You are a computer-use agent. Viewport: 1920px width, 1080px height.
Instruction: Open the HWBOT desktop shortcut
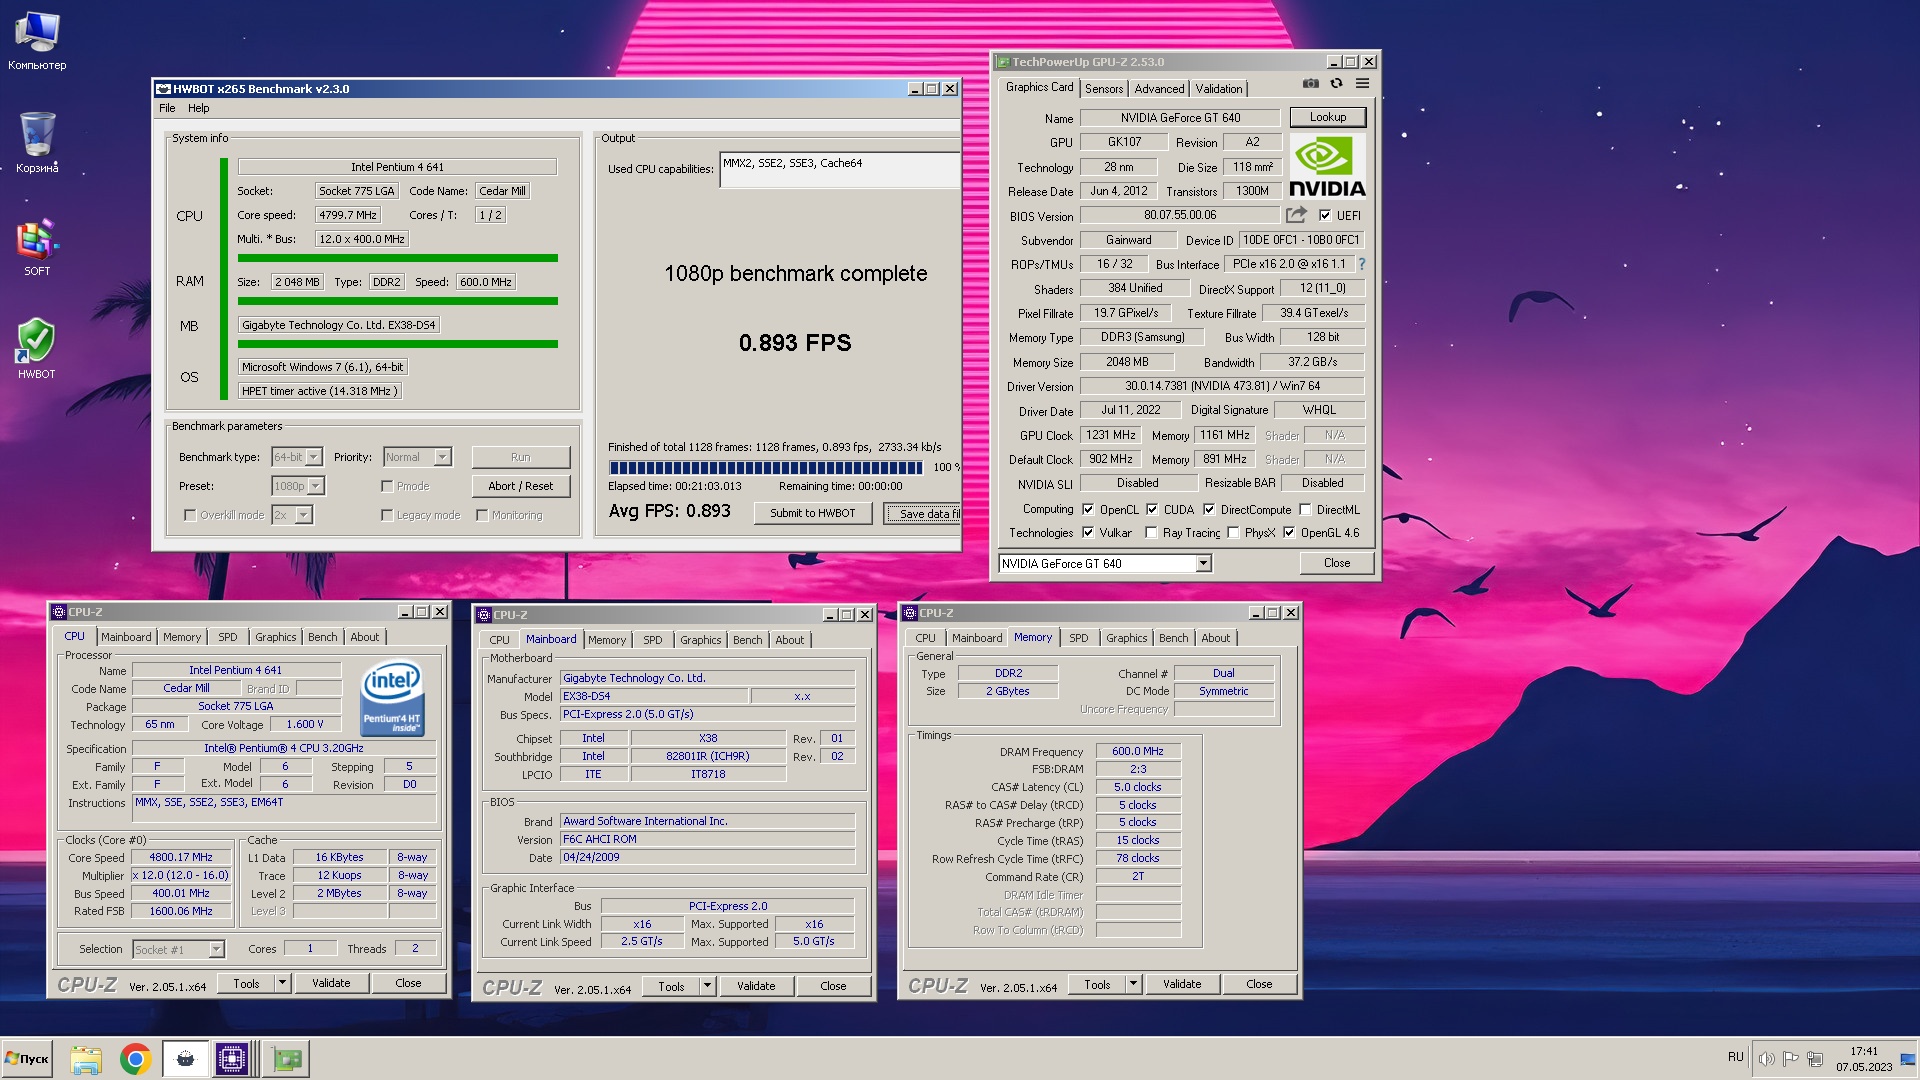tap(37, 349)
